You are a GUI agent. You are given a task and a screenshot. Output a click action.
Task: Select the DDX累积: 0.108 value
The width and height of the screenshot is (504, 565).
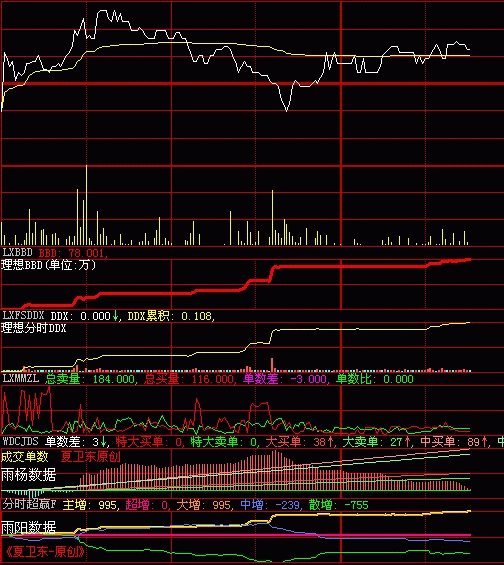click(x=171, y=316)
